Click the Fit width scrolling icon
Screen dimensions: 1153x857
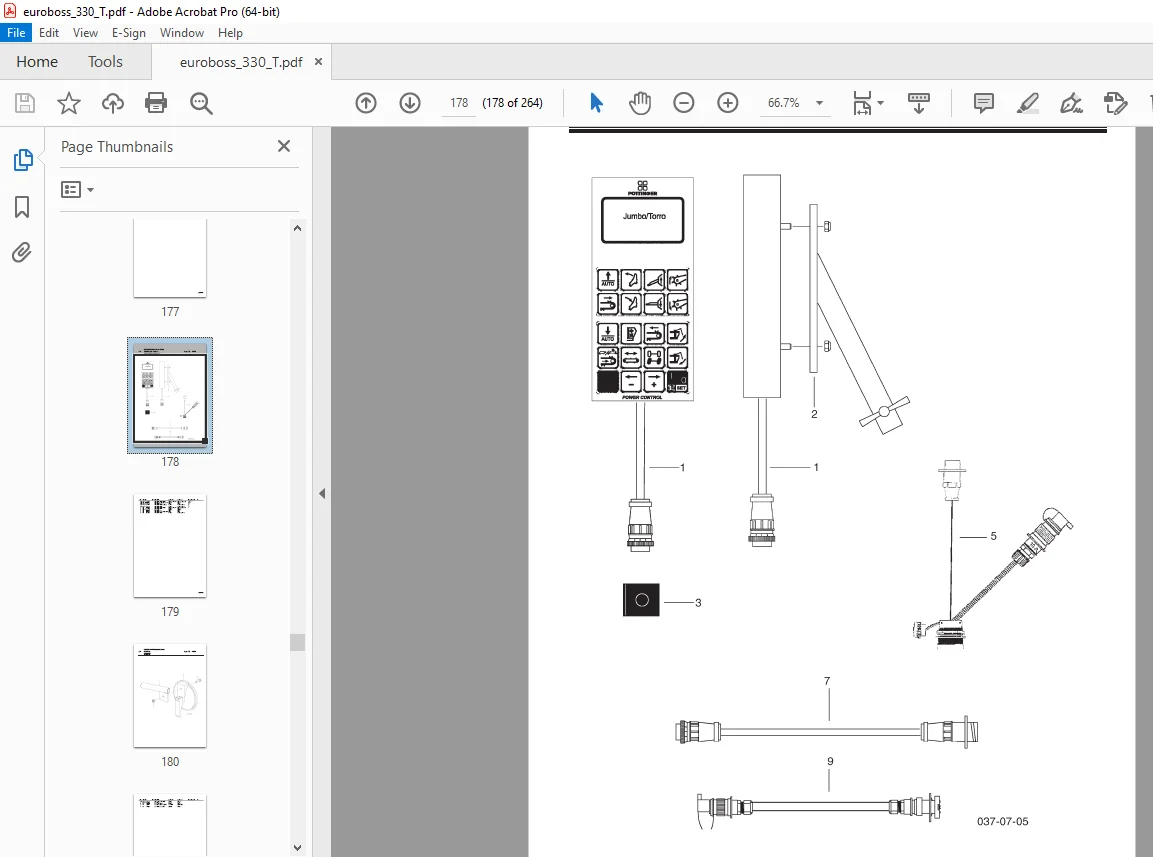pos(863,103)
